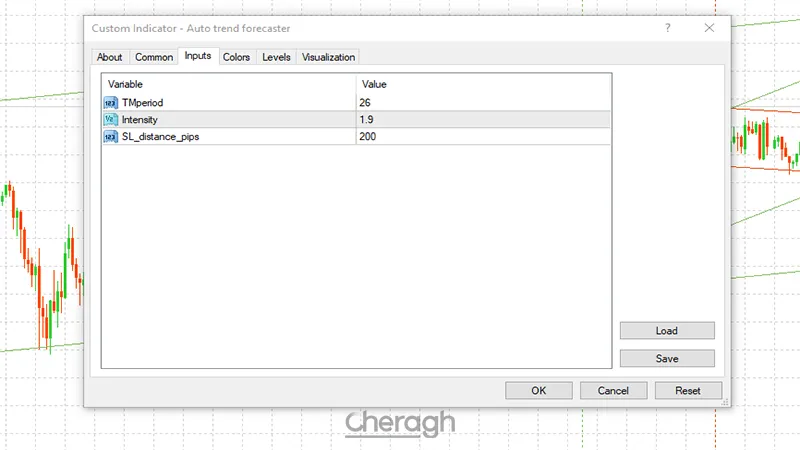Reset the inputs to defaults
The width and height of the screenshot is (800, 450).
pyautogui.click(x=687, y=390)
